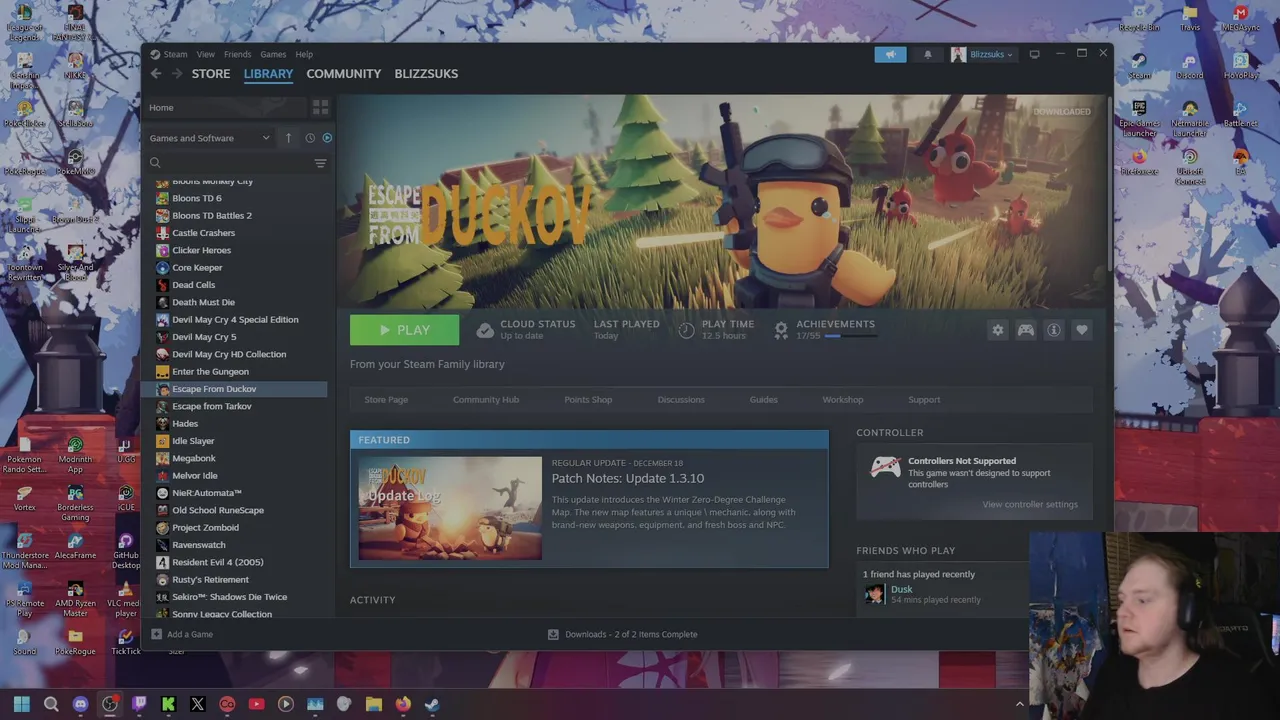Open the Support link

coord(924,399)
